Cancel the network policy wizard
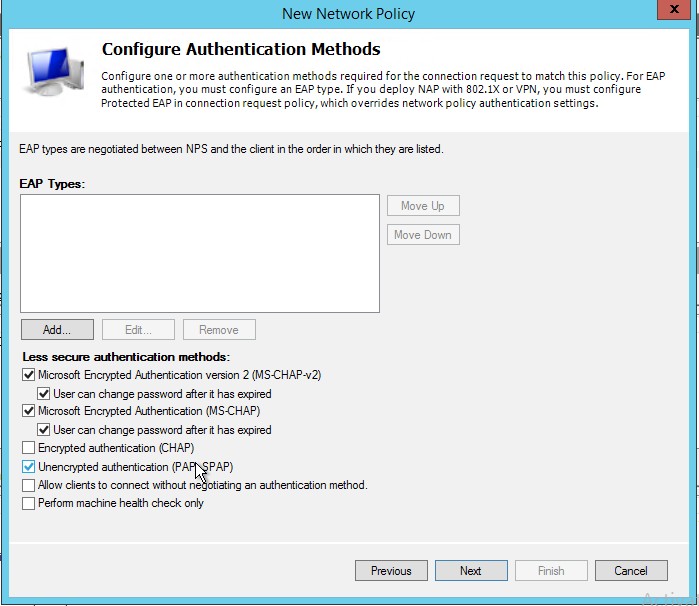The height and width of the screenshot is (606, 699). pyautogui.click(x=631, y=571)
